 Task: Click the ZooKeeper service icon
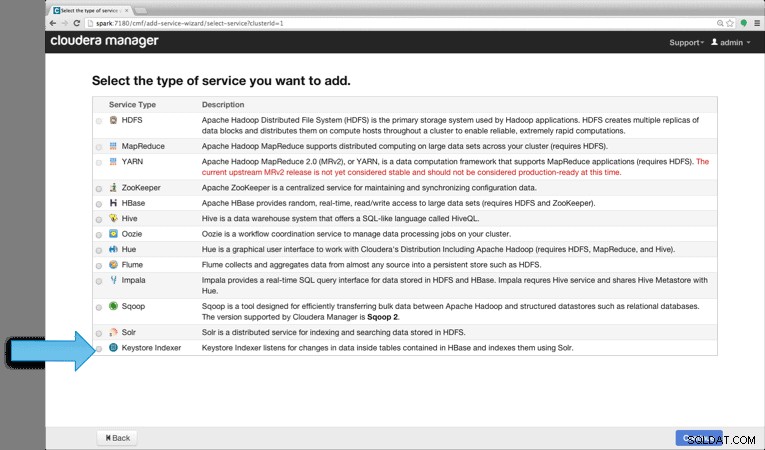[113, 187]
